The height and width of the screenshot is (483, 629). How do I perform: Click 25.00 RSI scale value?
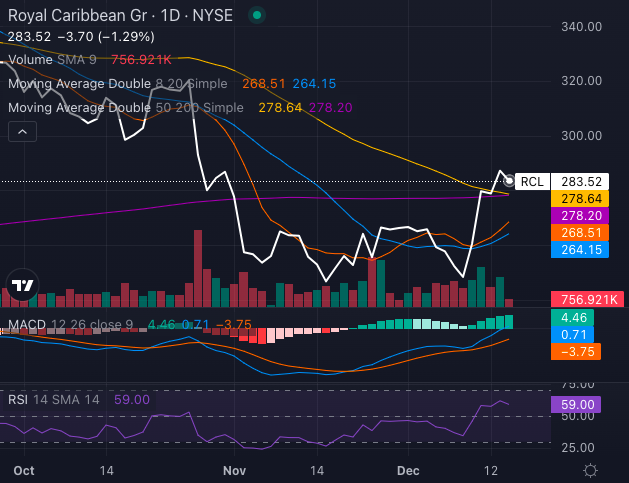click(x=578, y=448)
